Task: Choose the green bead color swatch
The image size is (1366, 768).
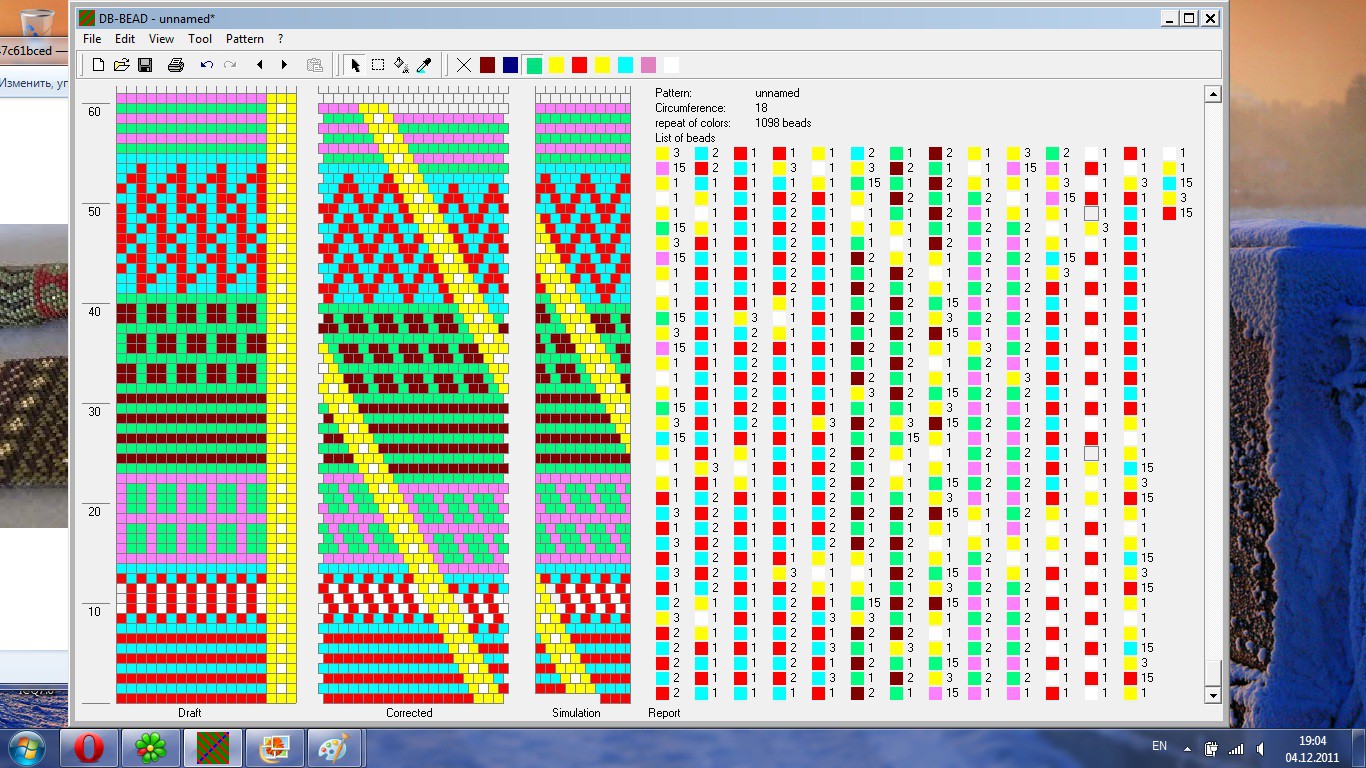Action: click(534, 65)
